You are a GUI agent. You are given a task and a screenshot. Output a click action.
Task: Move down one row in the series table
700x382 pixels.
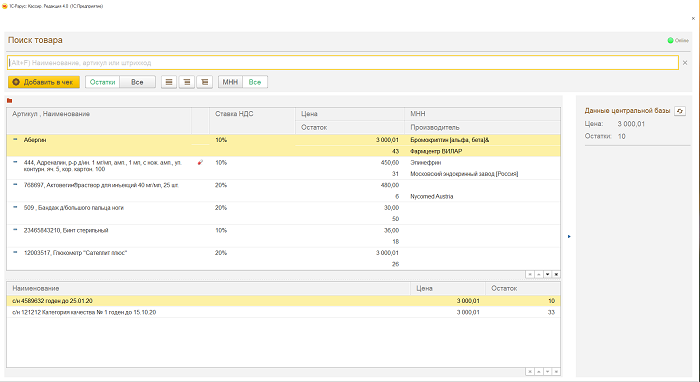(547, 372)
